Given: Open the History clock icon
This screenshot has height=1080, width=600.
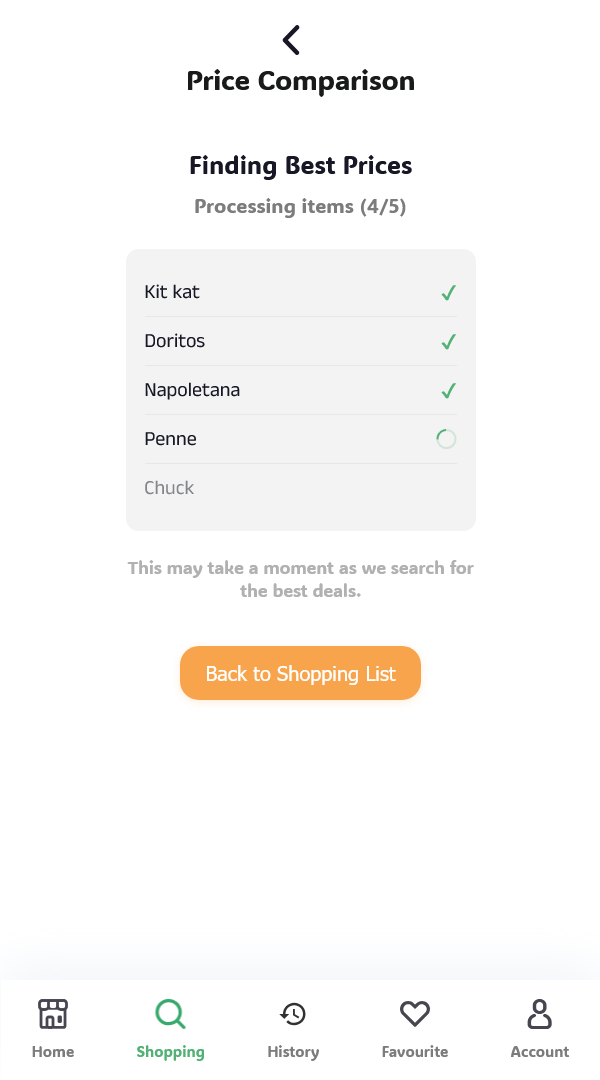Looking at the screenshot, I should (x=293, y=1014).
